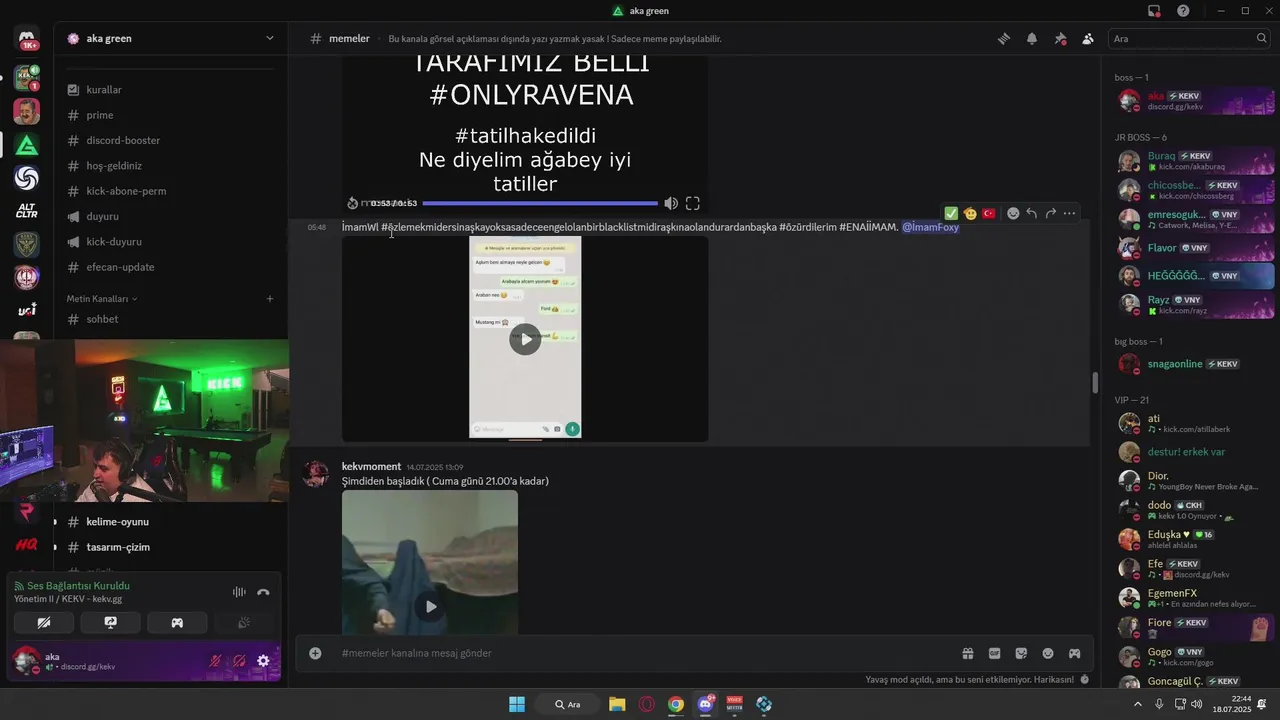1280x720 pixels.
Task: Toggle camera in voice panel
Action: pyautogui.click(x=44, y=622)
